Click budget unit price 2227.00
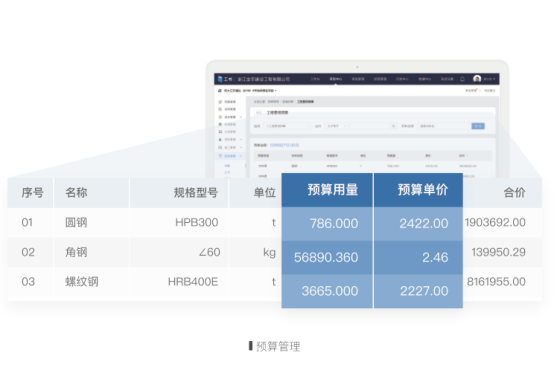The image size is (554, 374). [424, 291]
